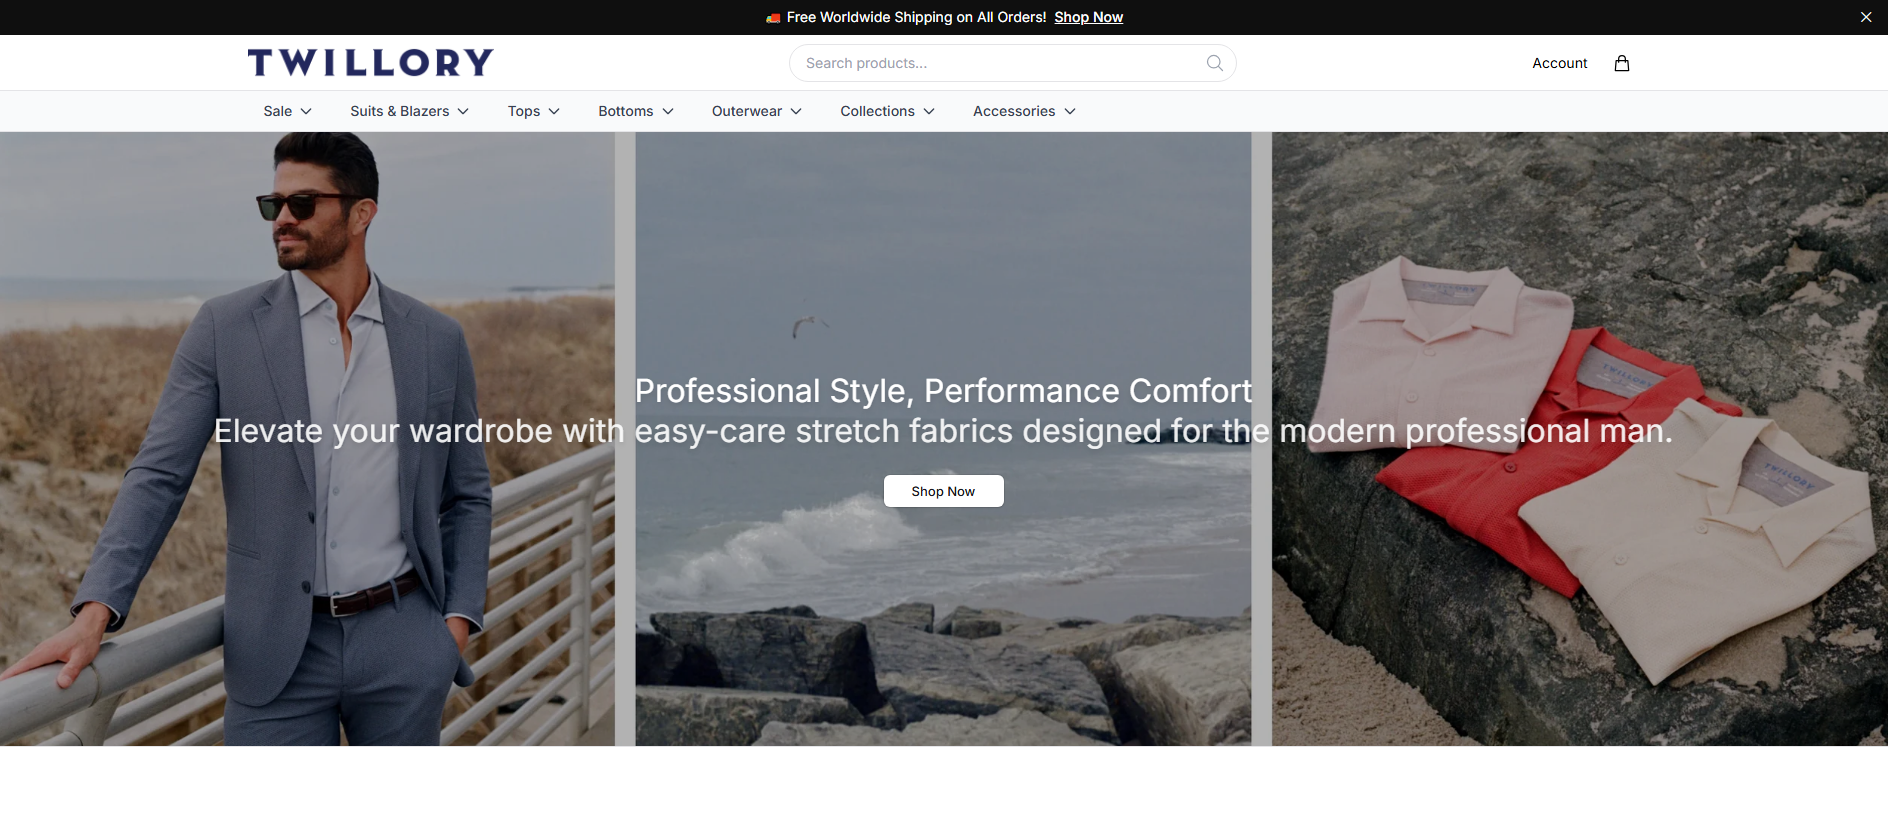Click the "Free Worldwide Shipping on All Orders!" text
Screen dimensions: 1888x818
pos(916,17)
